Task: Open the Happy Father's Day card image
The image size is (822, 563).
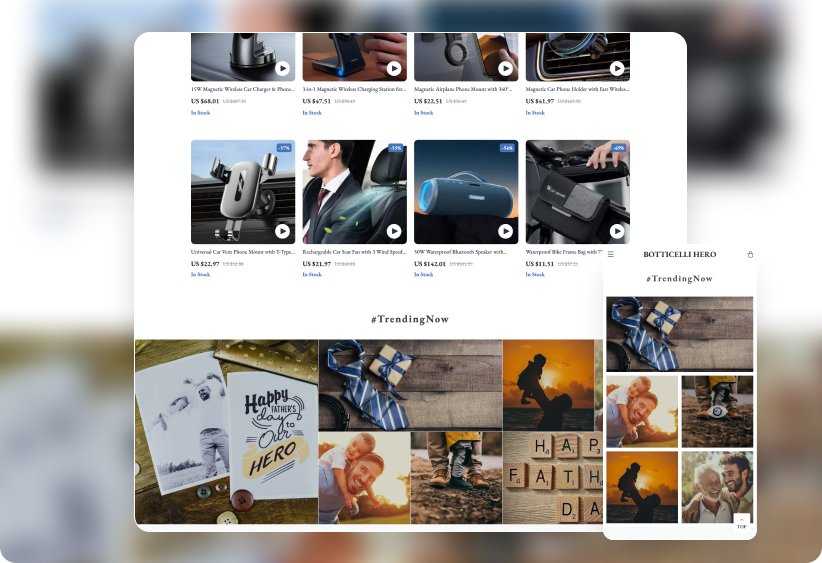Action: click(226, 432)
